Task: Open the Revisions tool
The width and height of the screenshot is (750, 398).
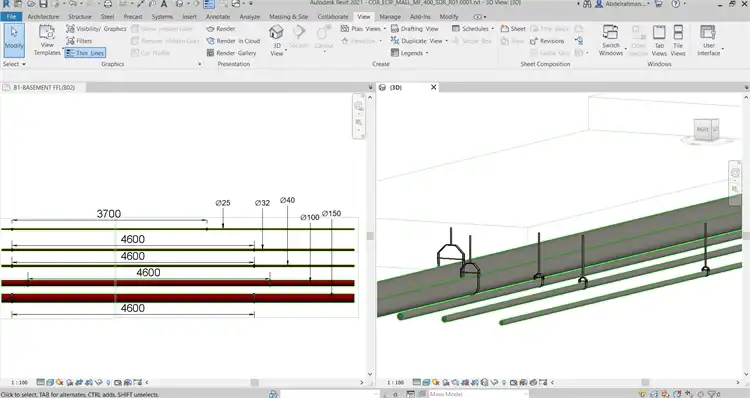Action: point(547,41)
